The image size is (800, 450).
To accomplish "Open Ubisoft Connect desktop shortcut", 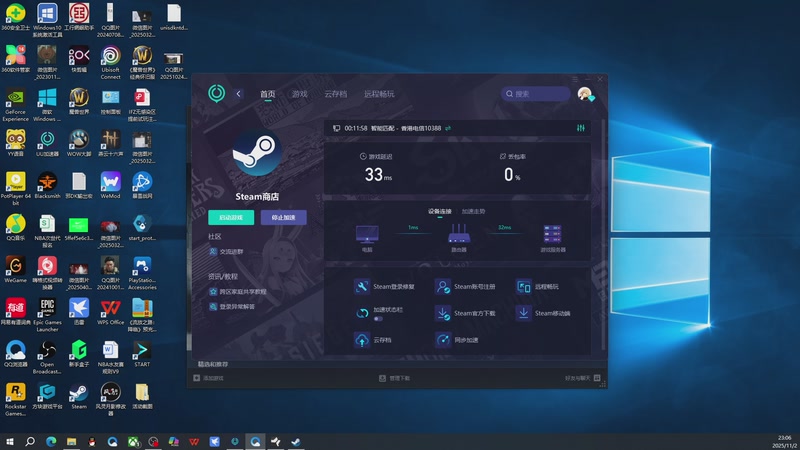I will [x=110, y=63].
